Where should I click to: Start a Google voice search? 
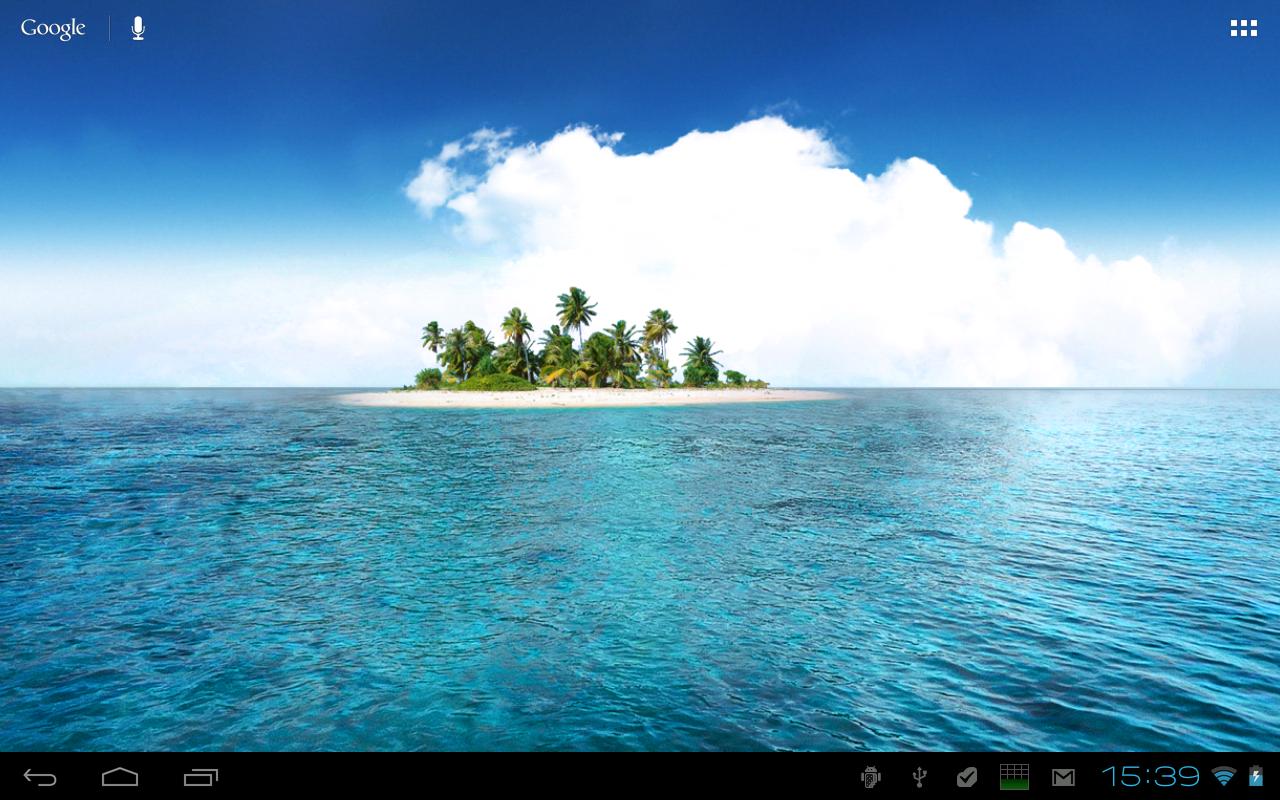(136, 27)
